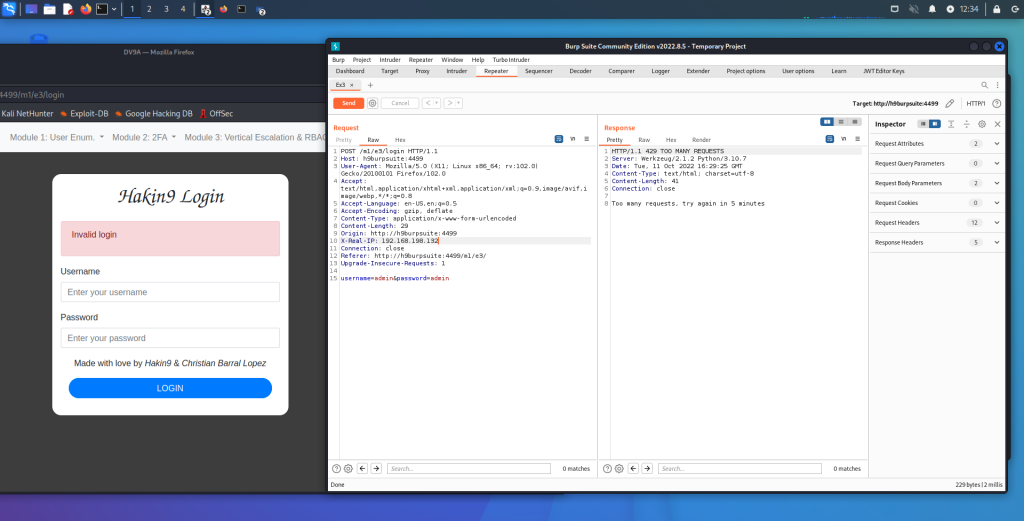Focus Username field in Firefox login
The image size is (1024, 521).
click(x=170, y=292)
